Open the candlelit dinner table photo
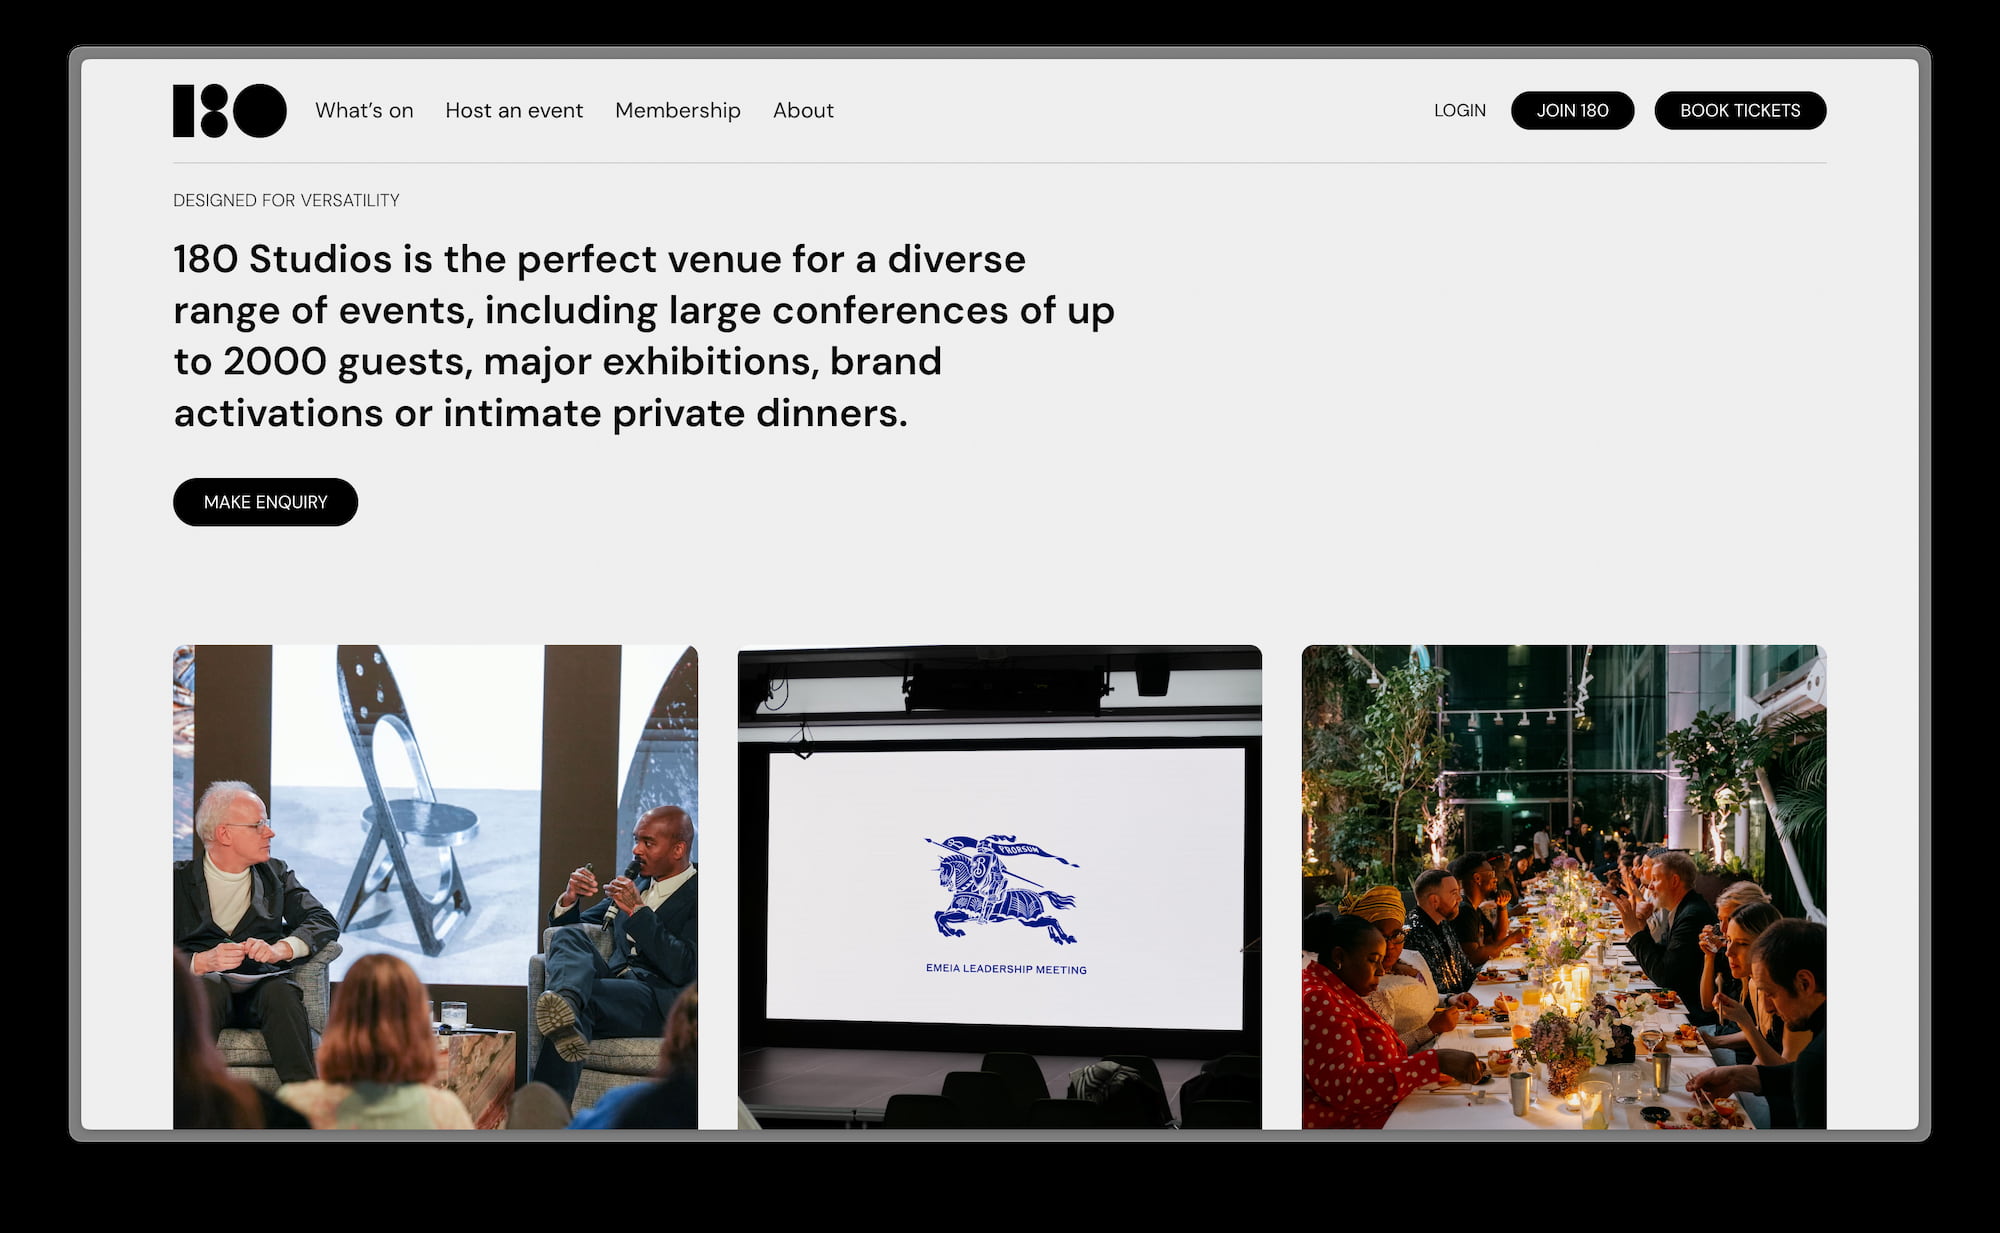2000x1233 pixels. [1564, 887]
